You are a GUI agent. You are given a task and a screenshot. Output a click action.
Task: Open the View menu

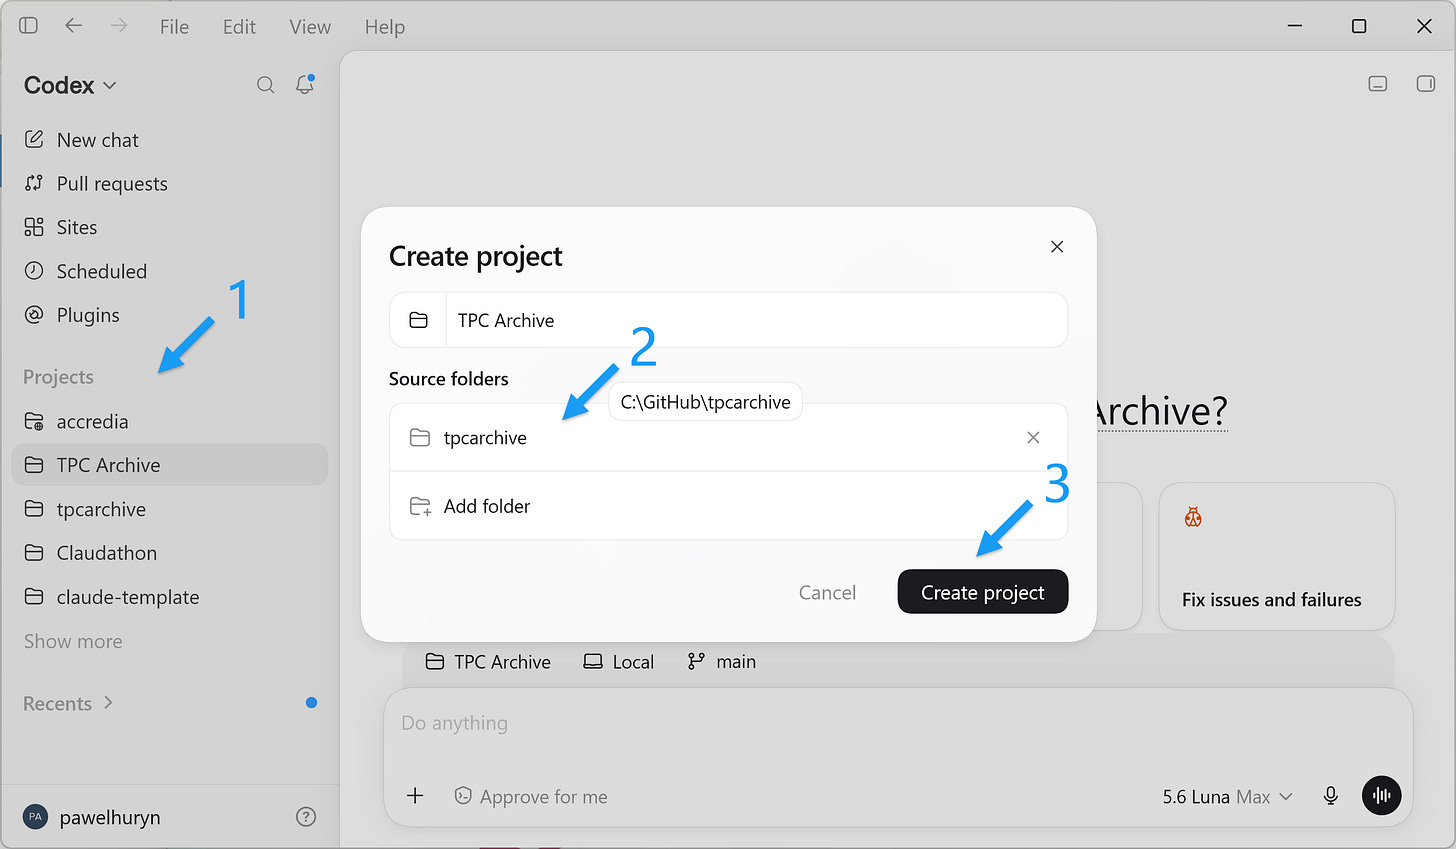310,27
